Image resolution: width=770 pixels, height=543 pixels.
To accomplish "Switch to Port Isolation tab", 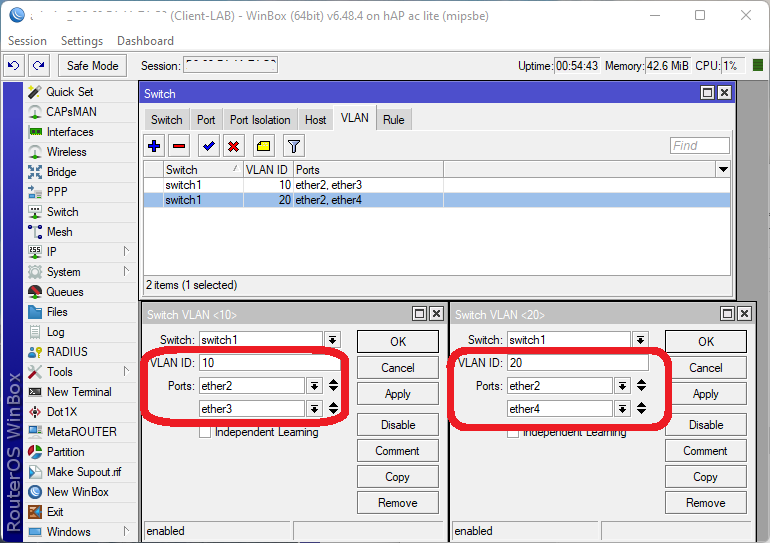I will (260, 120).
